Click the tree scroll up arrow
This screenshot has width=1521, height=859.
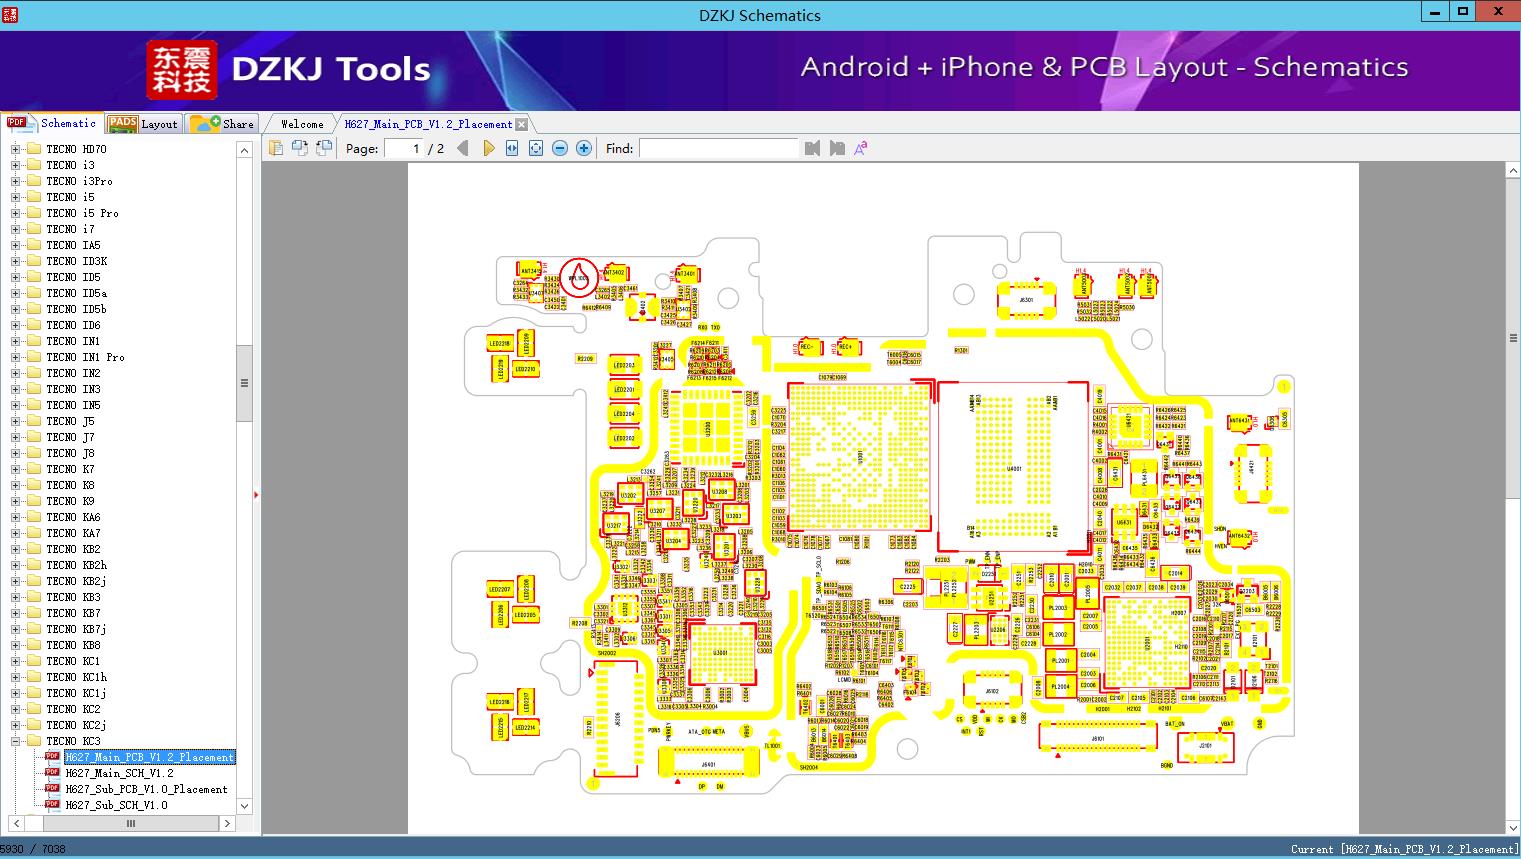[x=244, y=150]
